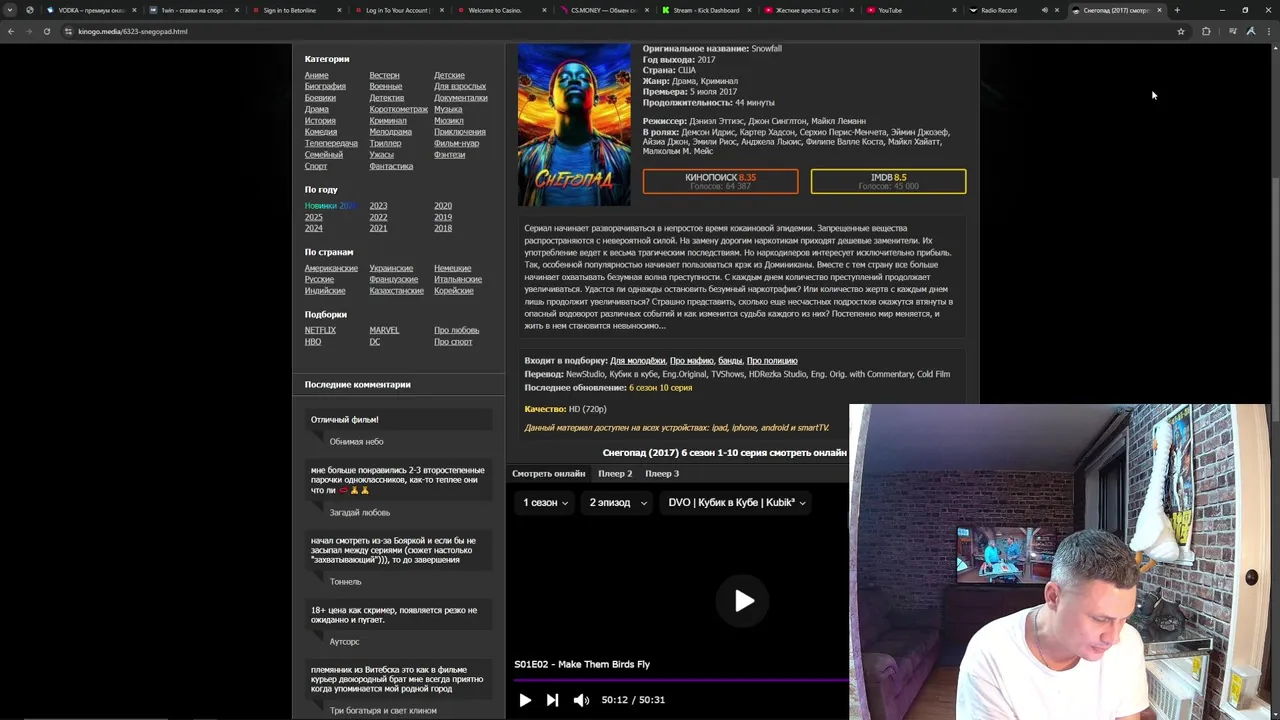Open the '2 эпизод' episode dropdown
This screenshot has height=720, width=1280.
click(617, 503)
